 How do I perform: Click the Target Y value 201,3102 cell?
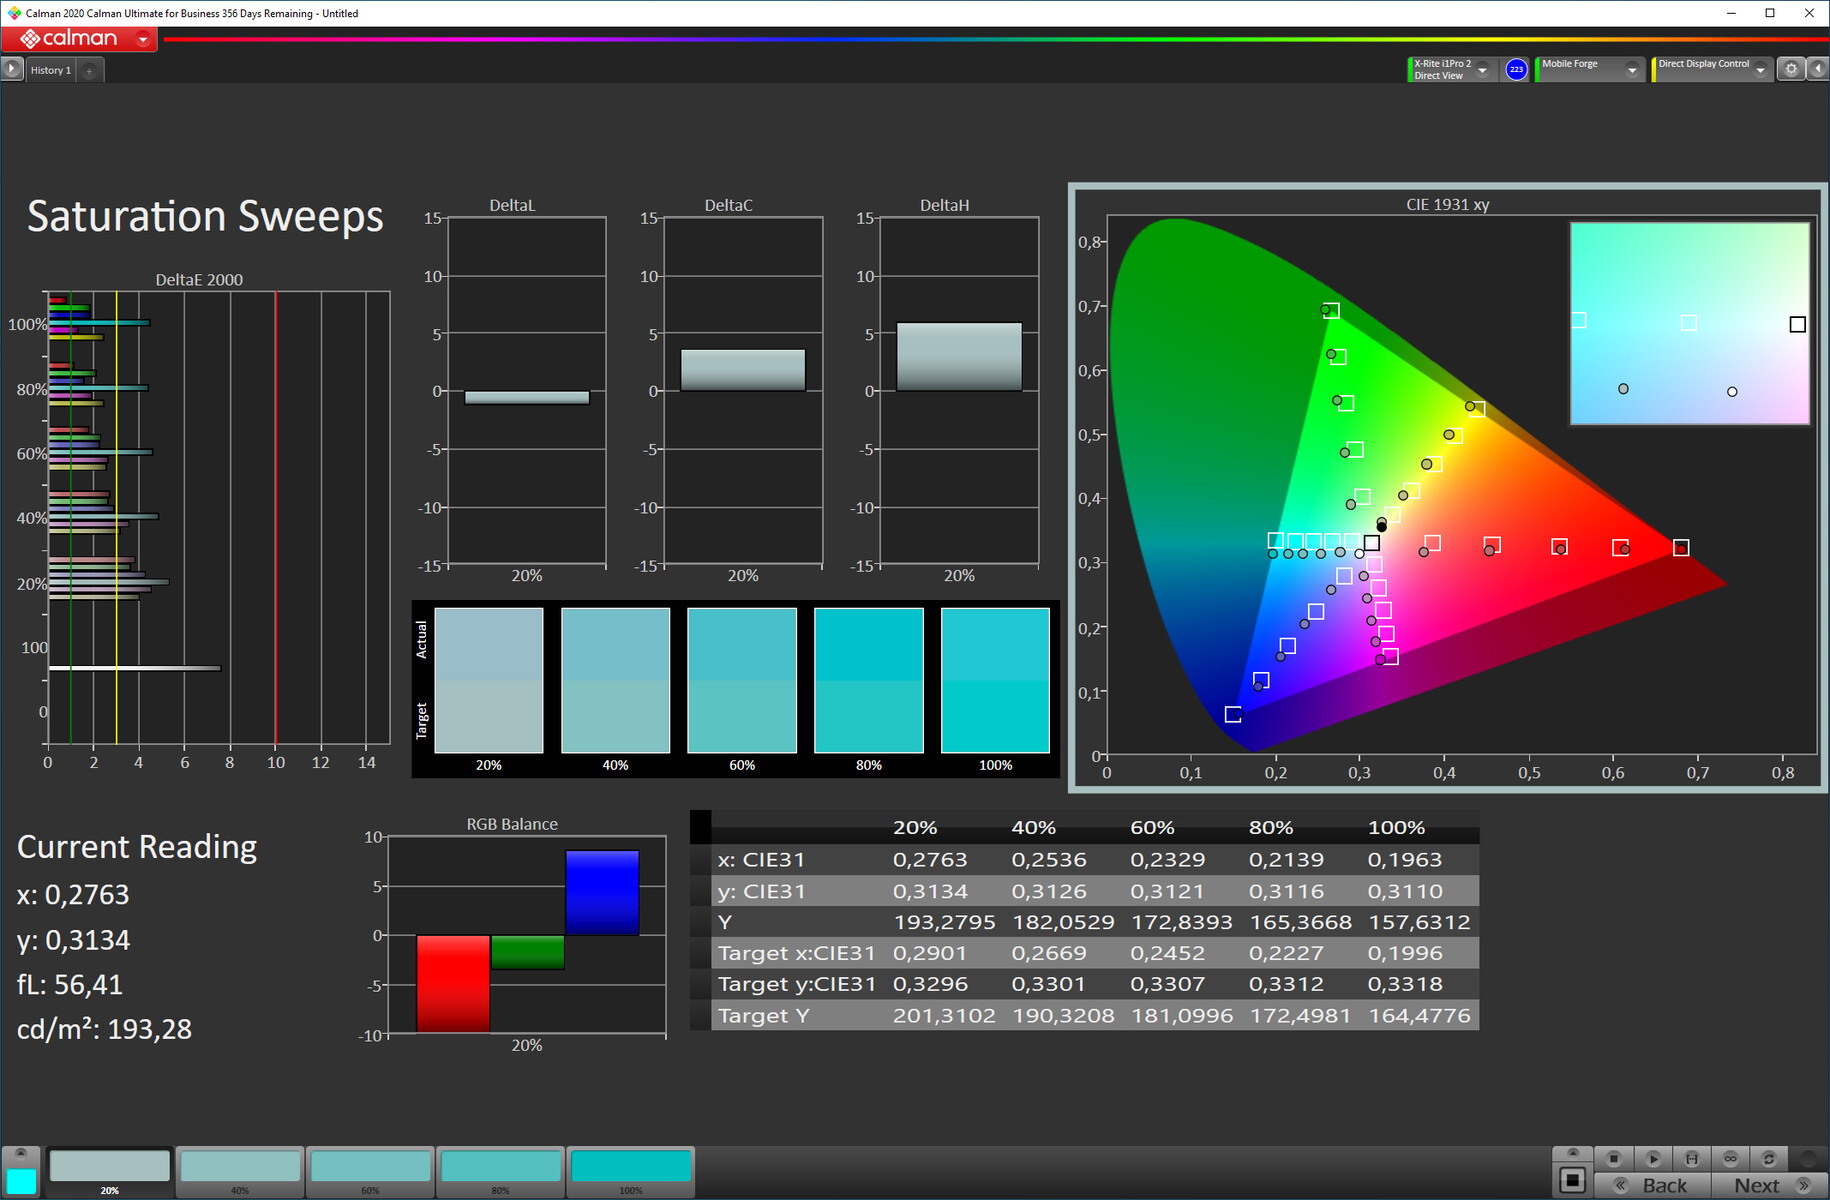(944, 1016)
